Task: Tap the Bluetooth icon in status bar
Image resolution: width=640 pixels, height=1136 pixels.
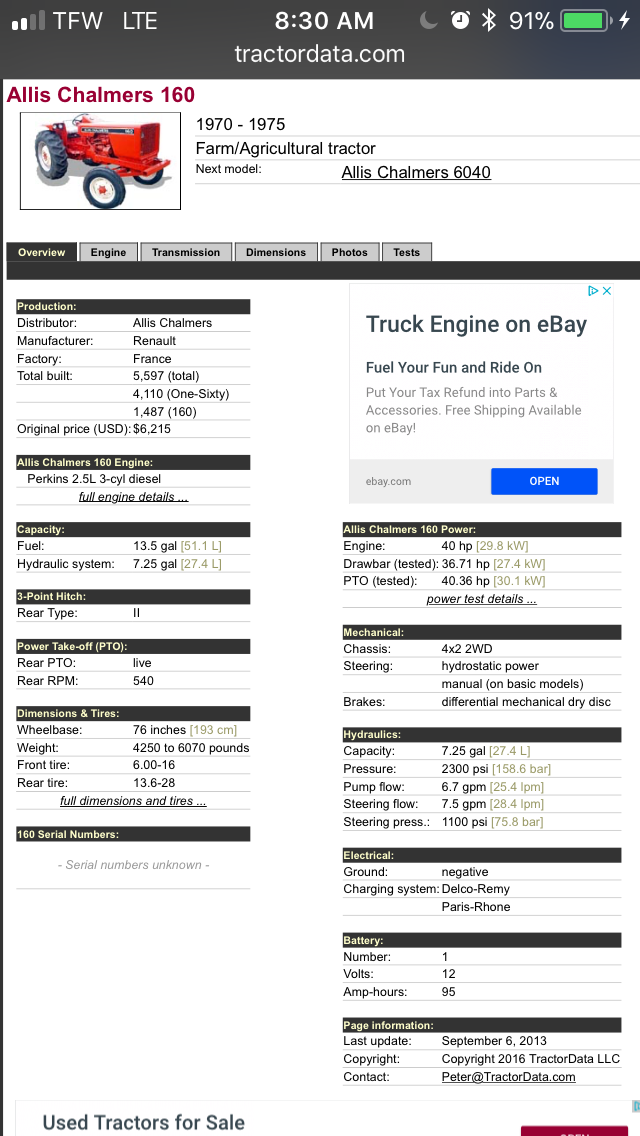Action: (x=489, y=20)
